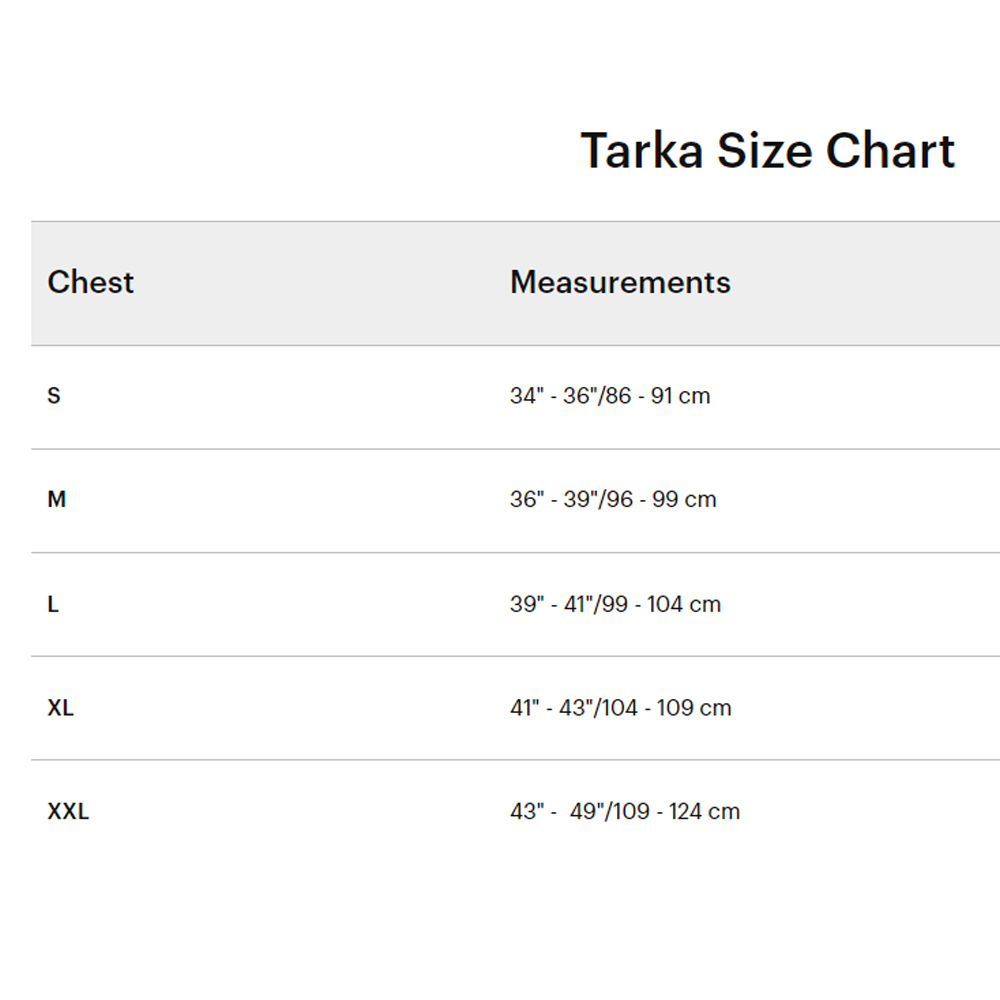
Task: Click the 104 cm value in L row
Action: click(x=684, y=603)
